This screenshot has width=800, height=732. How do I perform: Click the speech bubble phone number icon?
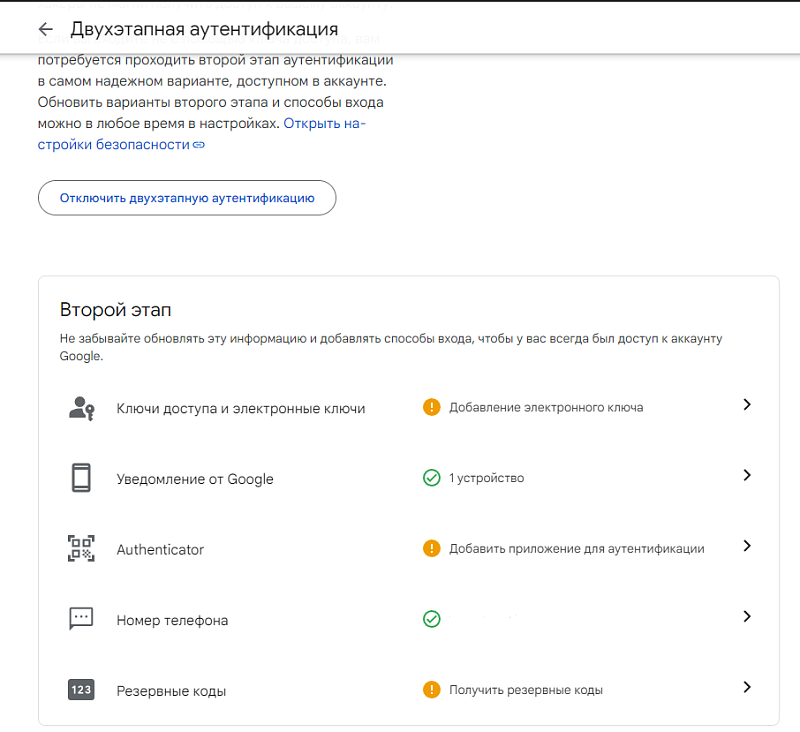(x=81, y=619)
